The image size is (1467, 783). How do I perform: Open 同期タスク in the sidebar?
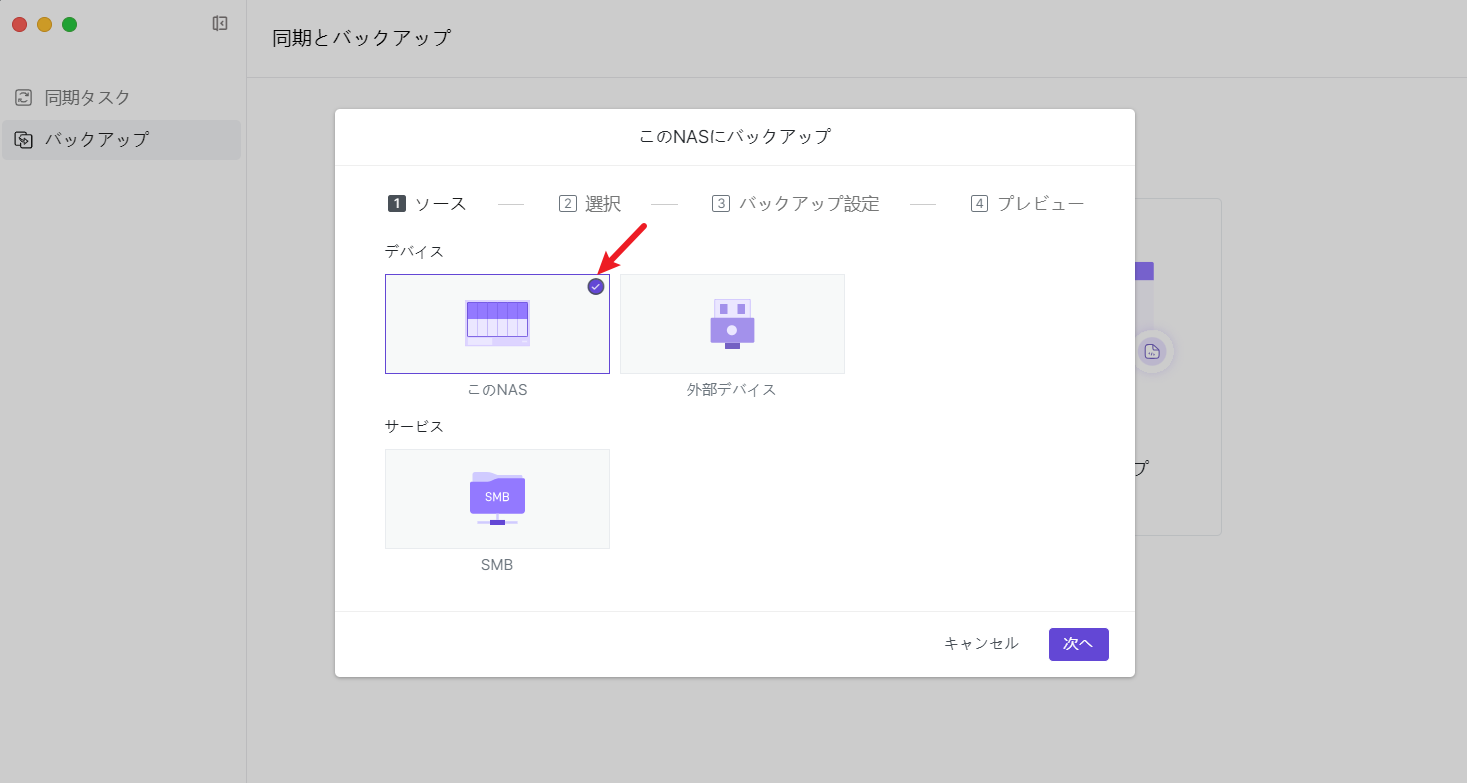pos(88,98)
